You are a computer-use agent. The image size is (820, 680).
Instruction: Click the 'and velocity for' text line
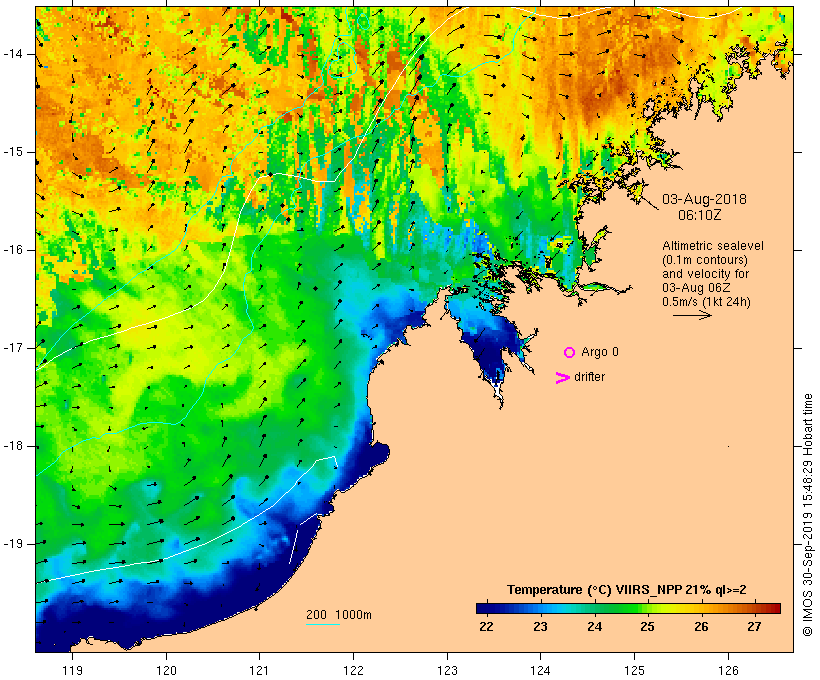705,274
